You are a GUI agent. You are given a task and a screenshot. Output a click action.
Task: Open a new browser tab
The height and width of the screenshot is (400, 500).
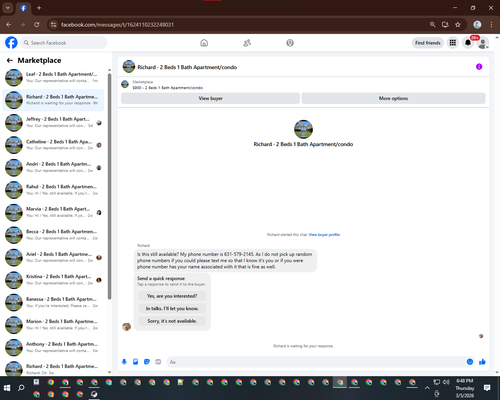(x=39, y=8)
